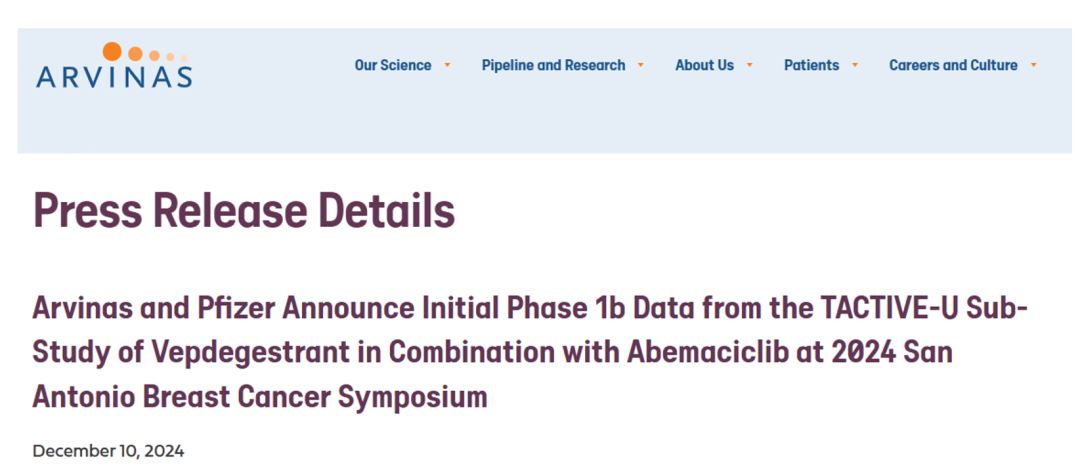Open the Our Science menu

click(393, 65)
